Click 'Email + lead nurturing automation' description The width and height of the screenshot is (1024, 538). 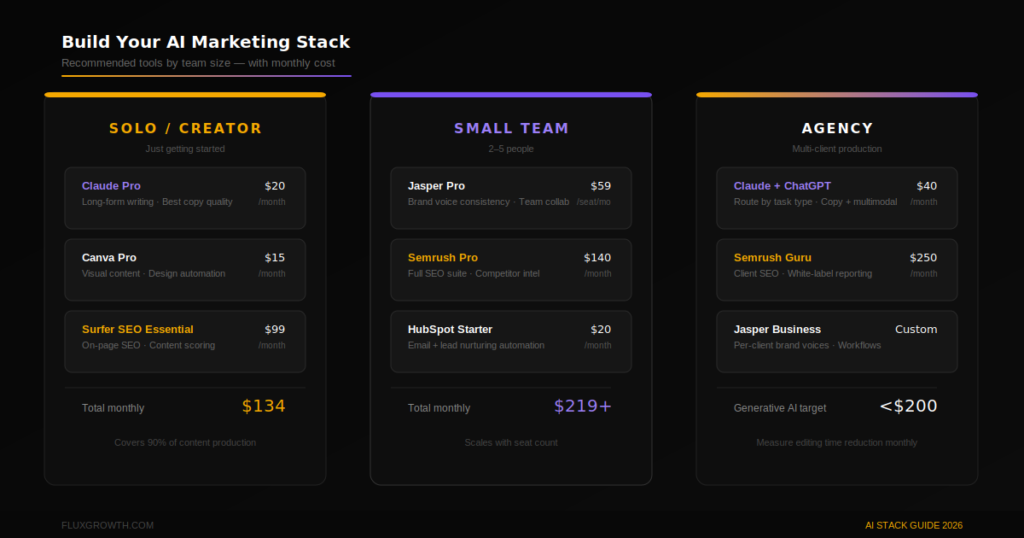[476, 345]
